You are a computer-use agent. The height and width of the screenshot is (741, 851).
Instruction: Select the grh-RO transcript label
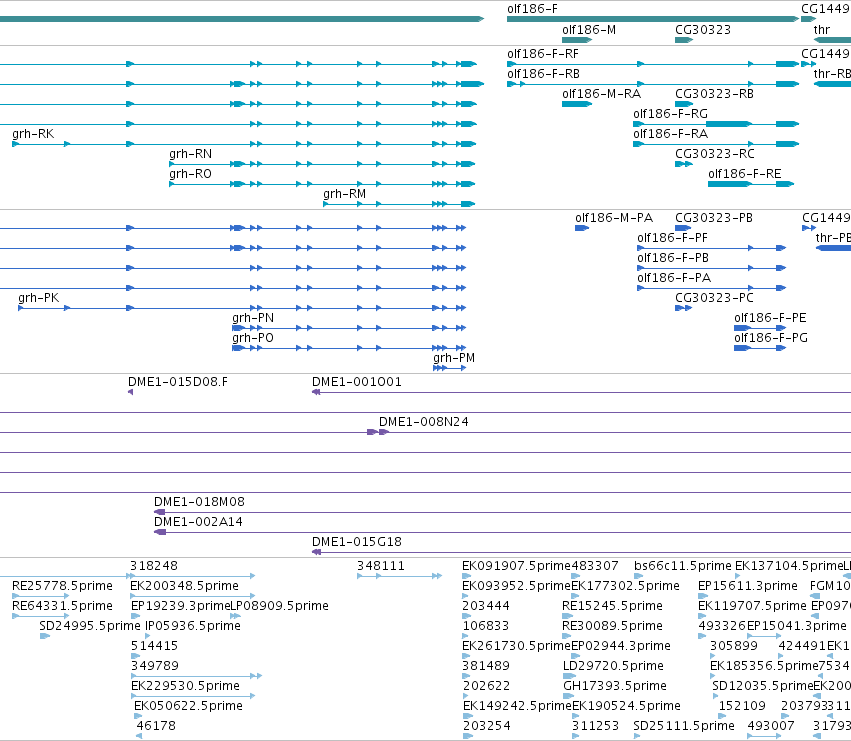(x=190, y=174)
